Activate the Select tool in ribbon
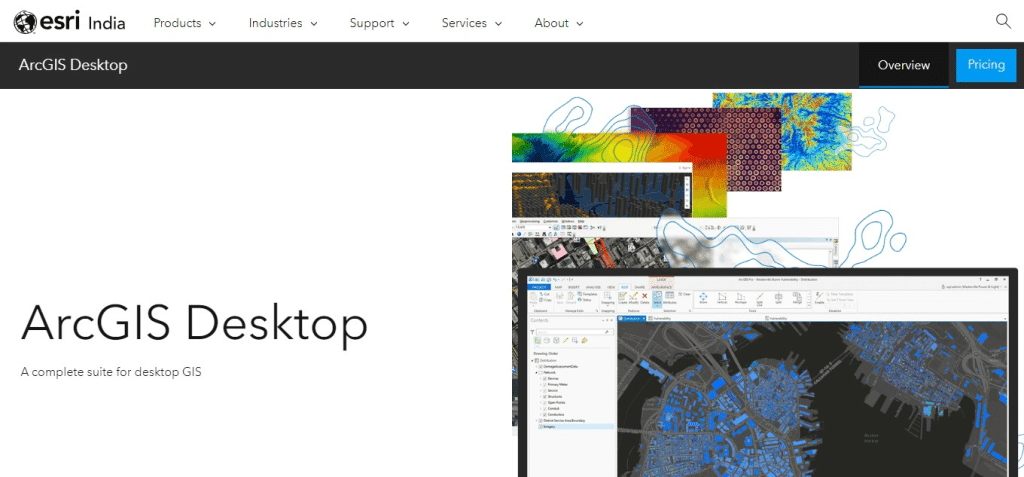Viewport: 1024px width, 477px height. pyautogui.click(x=657, y=298)
